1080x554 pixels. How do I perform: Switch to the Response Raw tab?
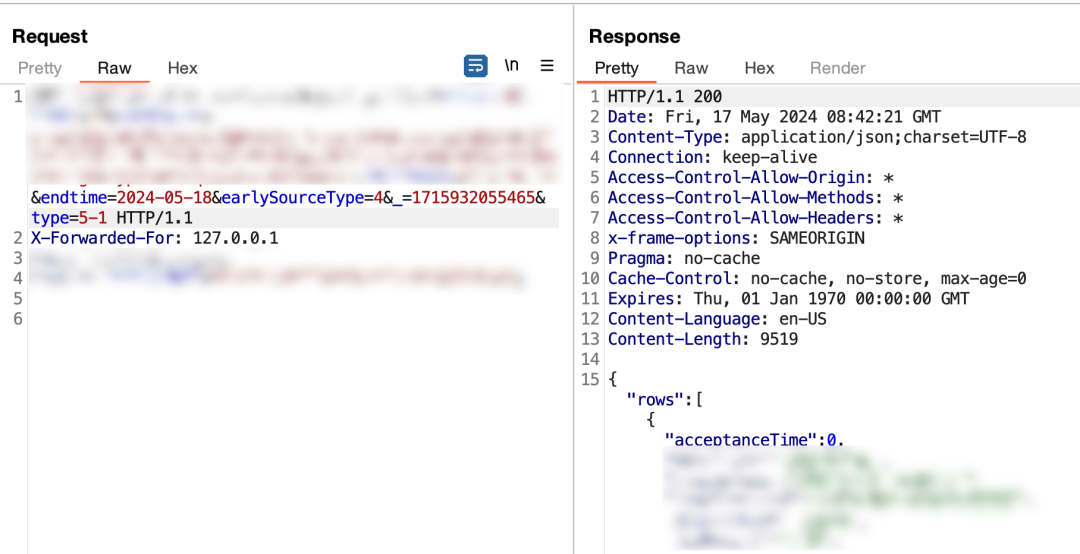(691, 68)
